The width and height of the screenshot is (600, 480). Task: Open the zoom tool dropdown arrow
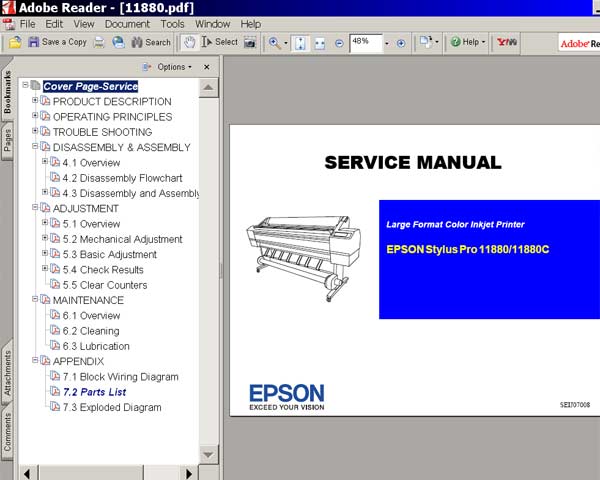(285, 43)
